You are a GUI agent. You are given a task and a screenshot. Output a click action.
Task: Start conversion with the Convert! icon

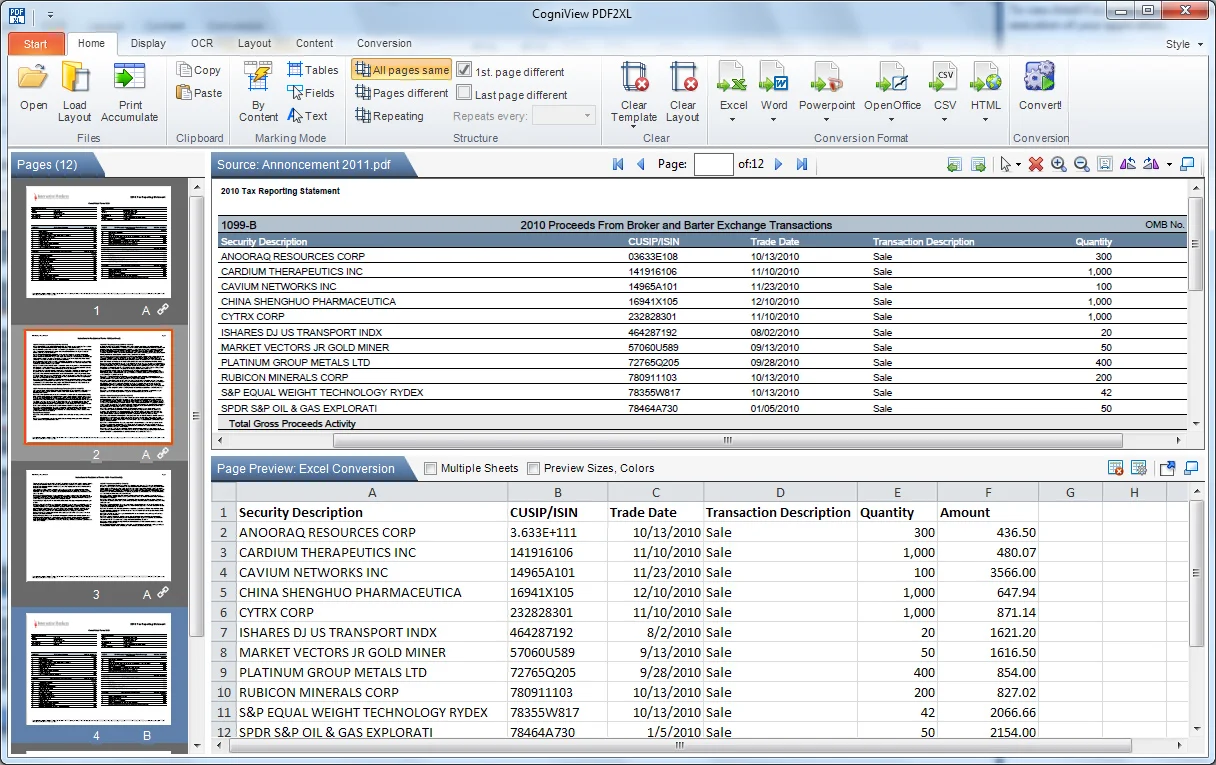point(1040,85)
